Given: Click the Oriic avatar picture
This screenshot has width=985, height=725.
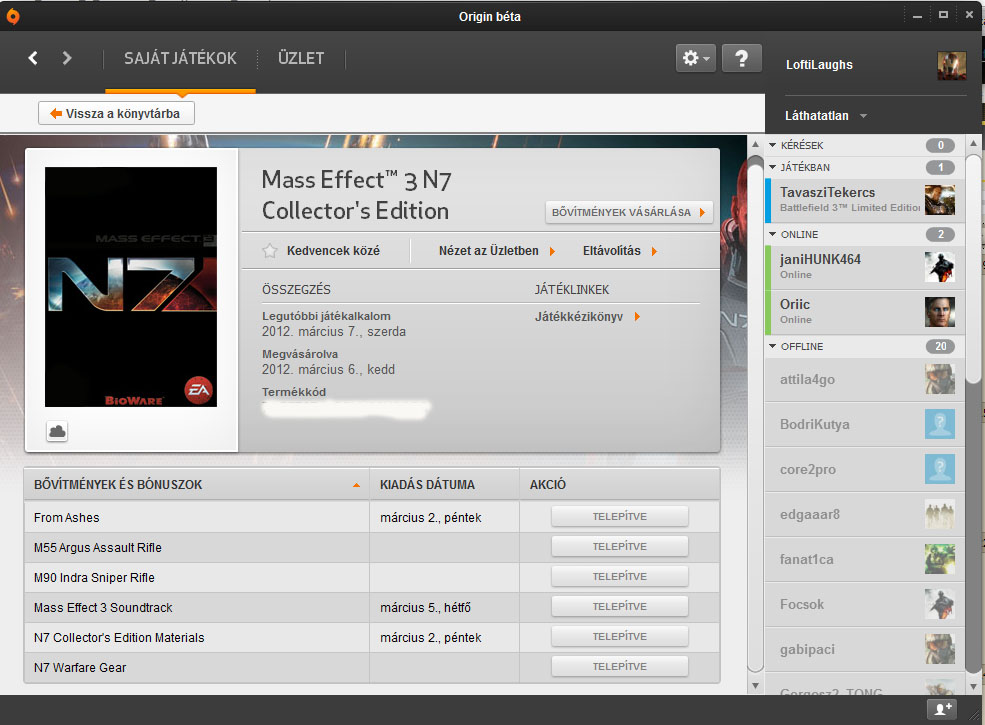Looking at the screenshot, I should click(x=940, y=312).
